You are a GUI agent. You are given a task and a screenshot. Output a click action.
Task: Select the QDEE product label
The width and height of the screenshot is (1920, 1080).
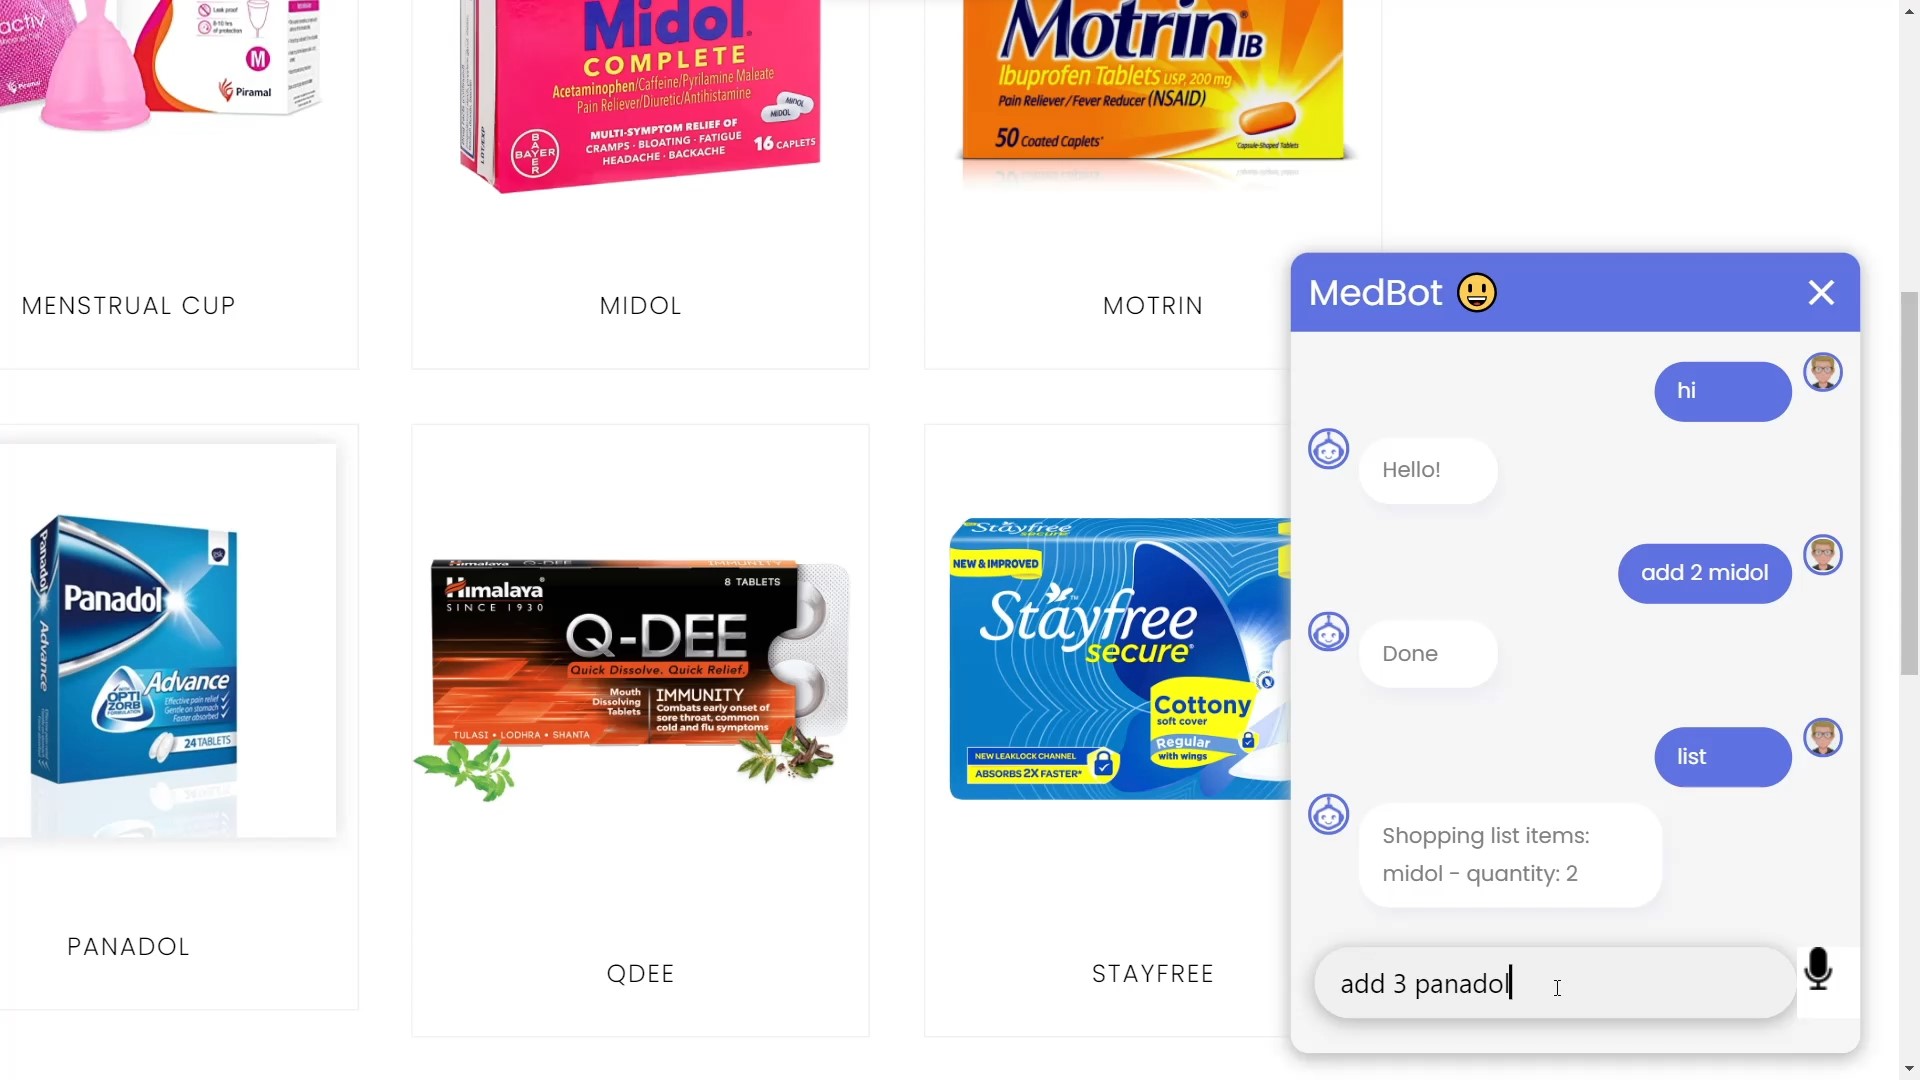[640, 973]
